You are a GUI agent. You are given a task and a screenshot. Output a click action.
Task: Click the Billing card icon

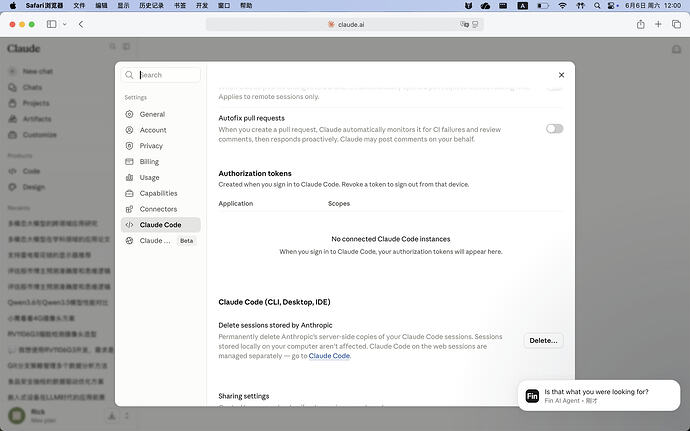[129, 162]
